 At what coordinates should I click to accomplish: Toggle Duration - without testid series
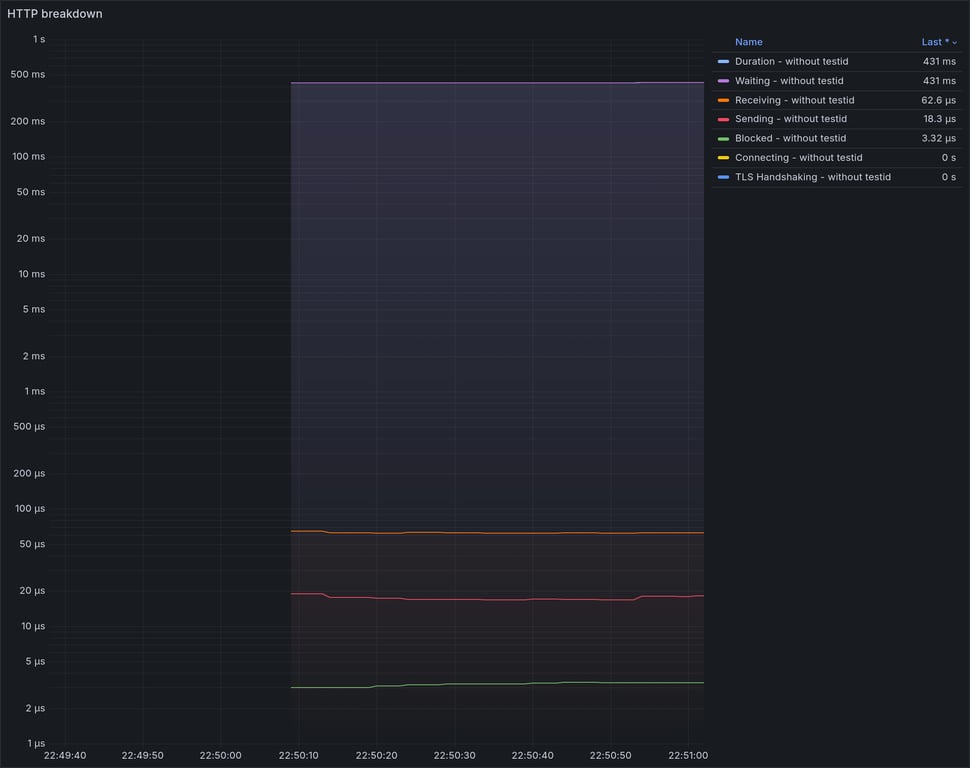[x=791, y=61]
